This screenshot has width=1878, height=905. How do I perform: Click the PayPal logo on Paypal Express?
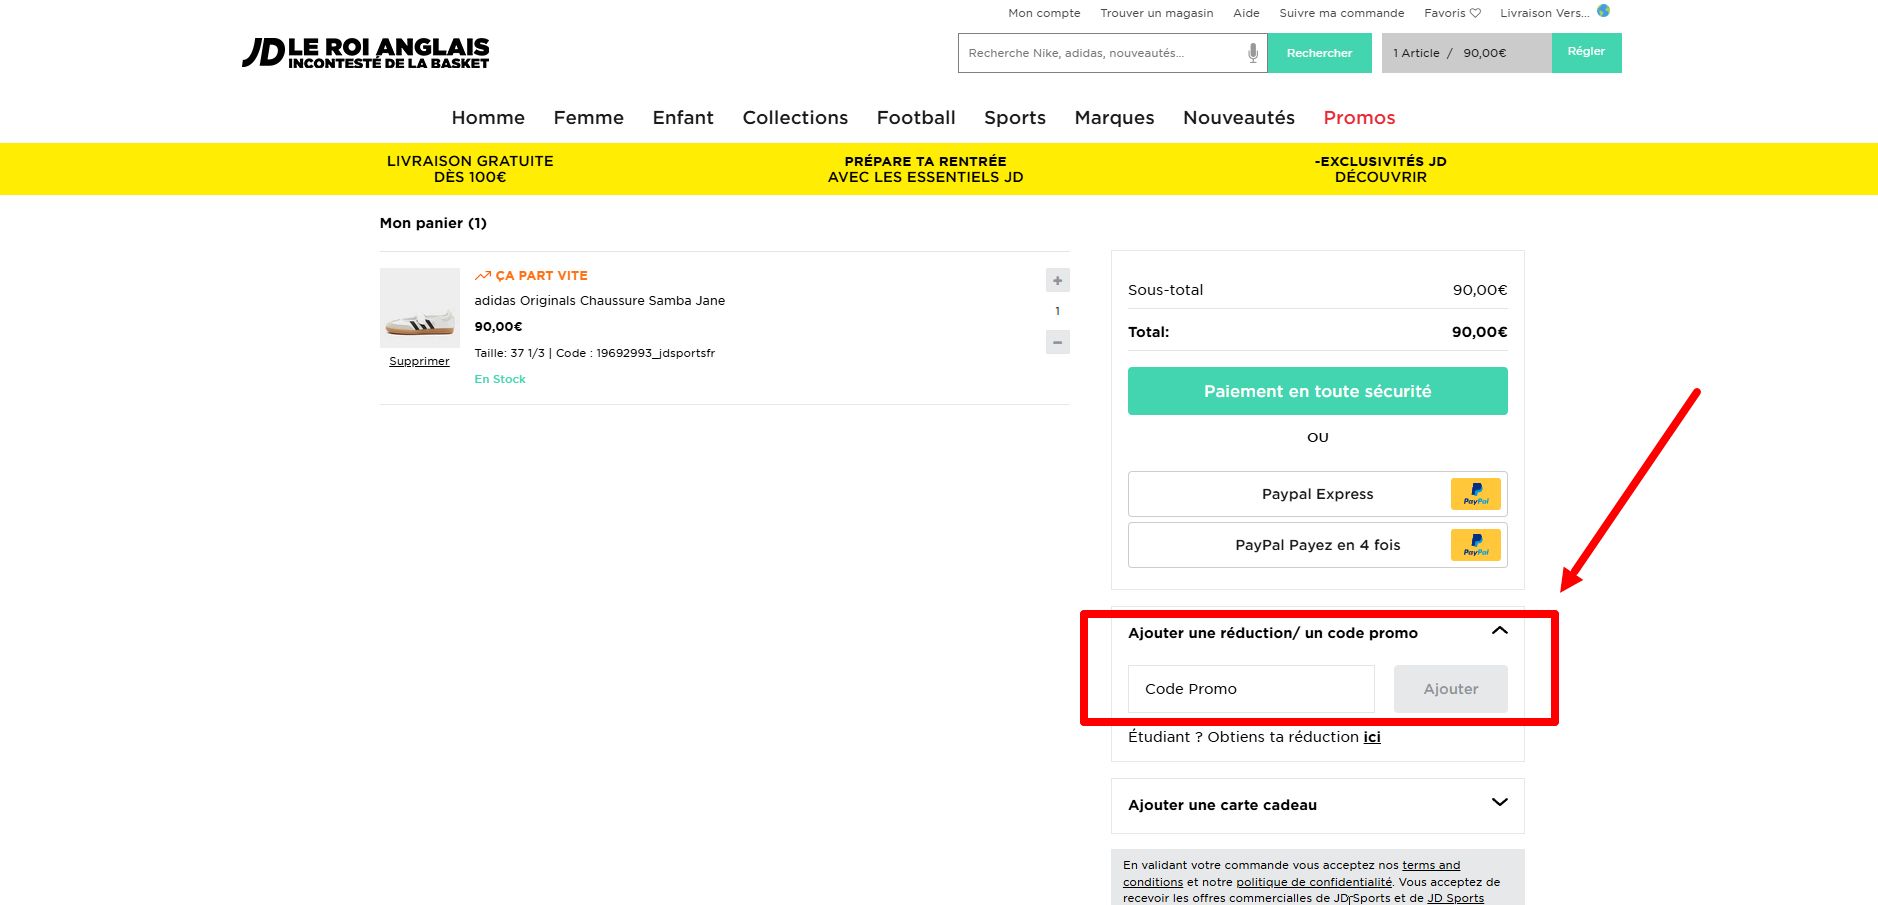click(1475, 494)
